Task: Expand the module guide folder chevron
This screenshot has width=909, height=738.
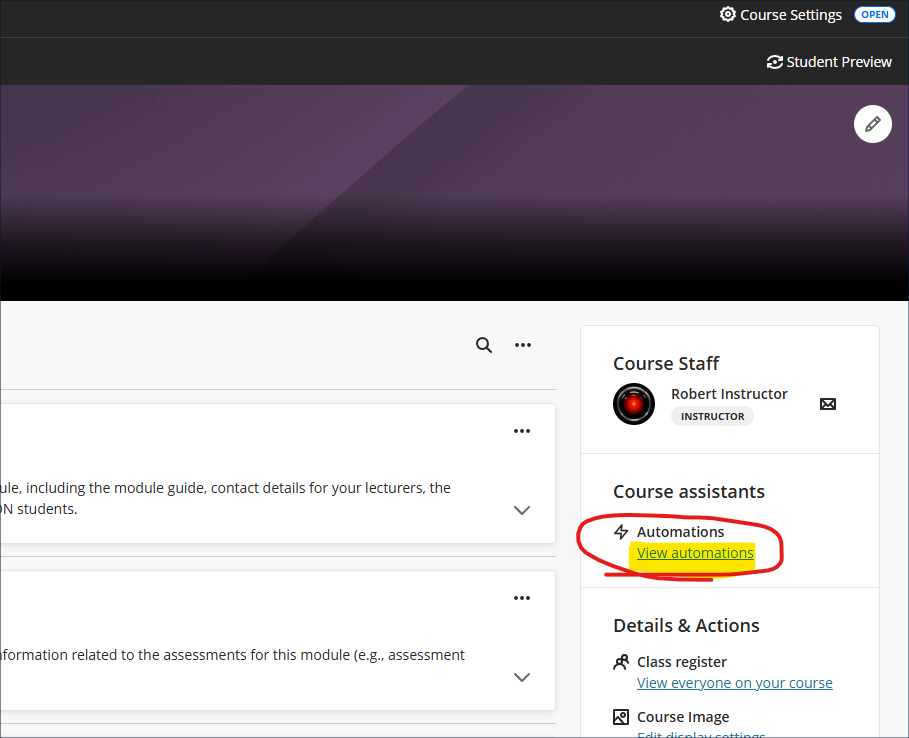Action: 521,510
